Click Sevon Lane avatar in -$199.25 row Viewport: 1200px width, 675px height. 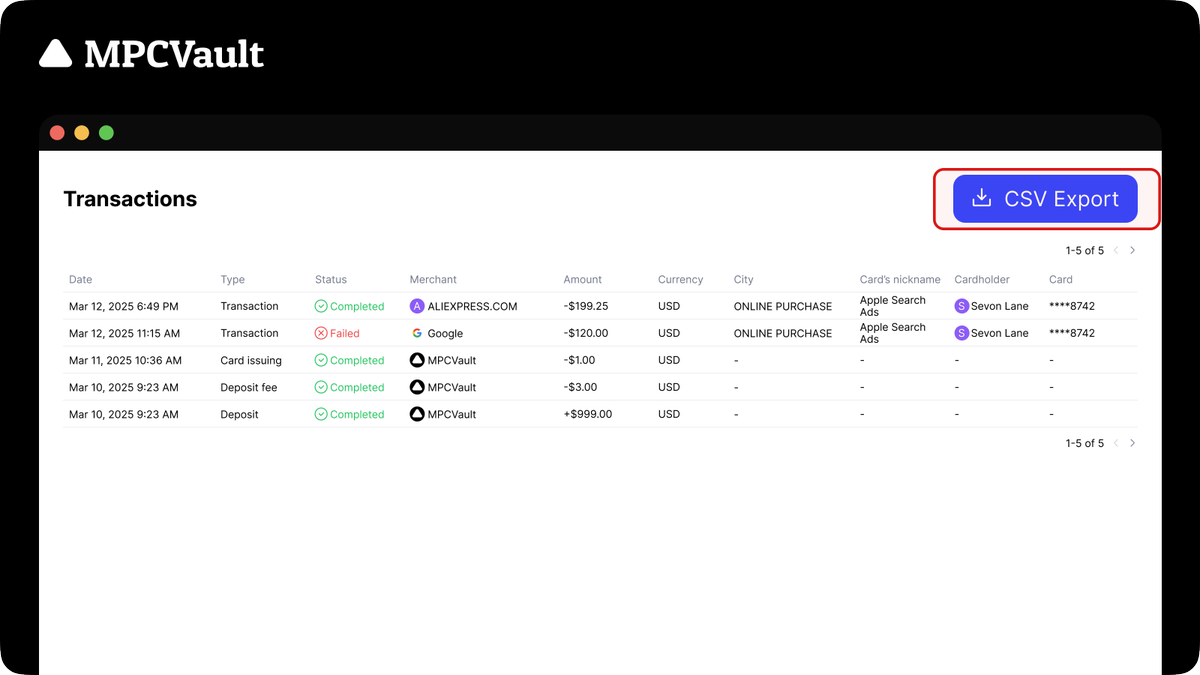962,306
